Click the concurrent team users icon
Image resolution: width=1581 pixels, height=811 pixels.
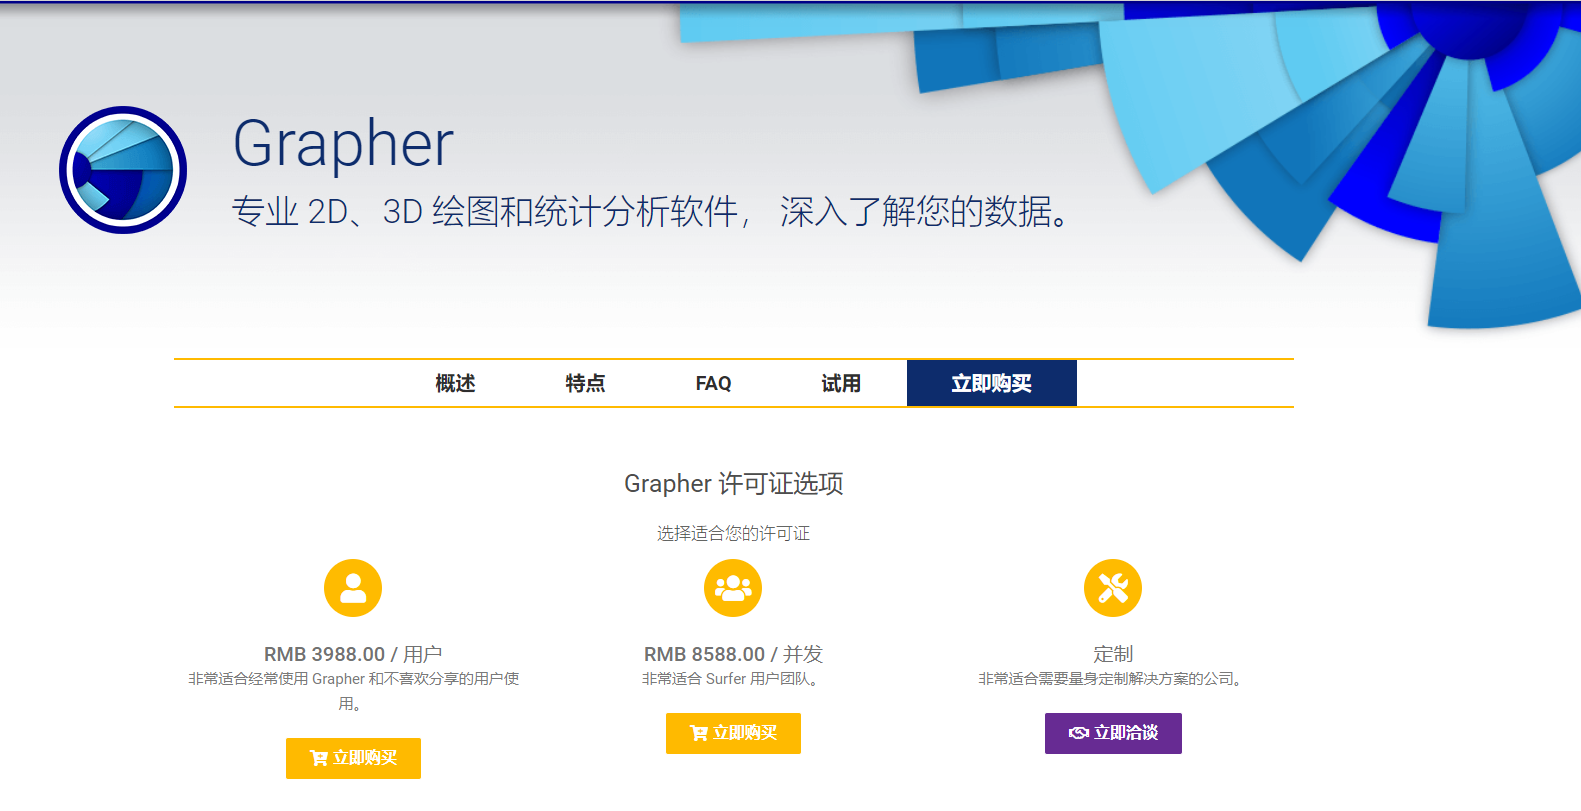[x=733, y=588]
